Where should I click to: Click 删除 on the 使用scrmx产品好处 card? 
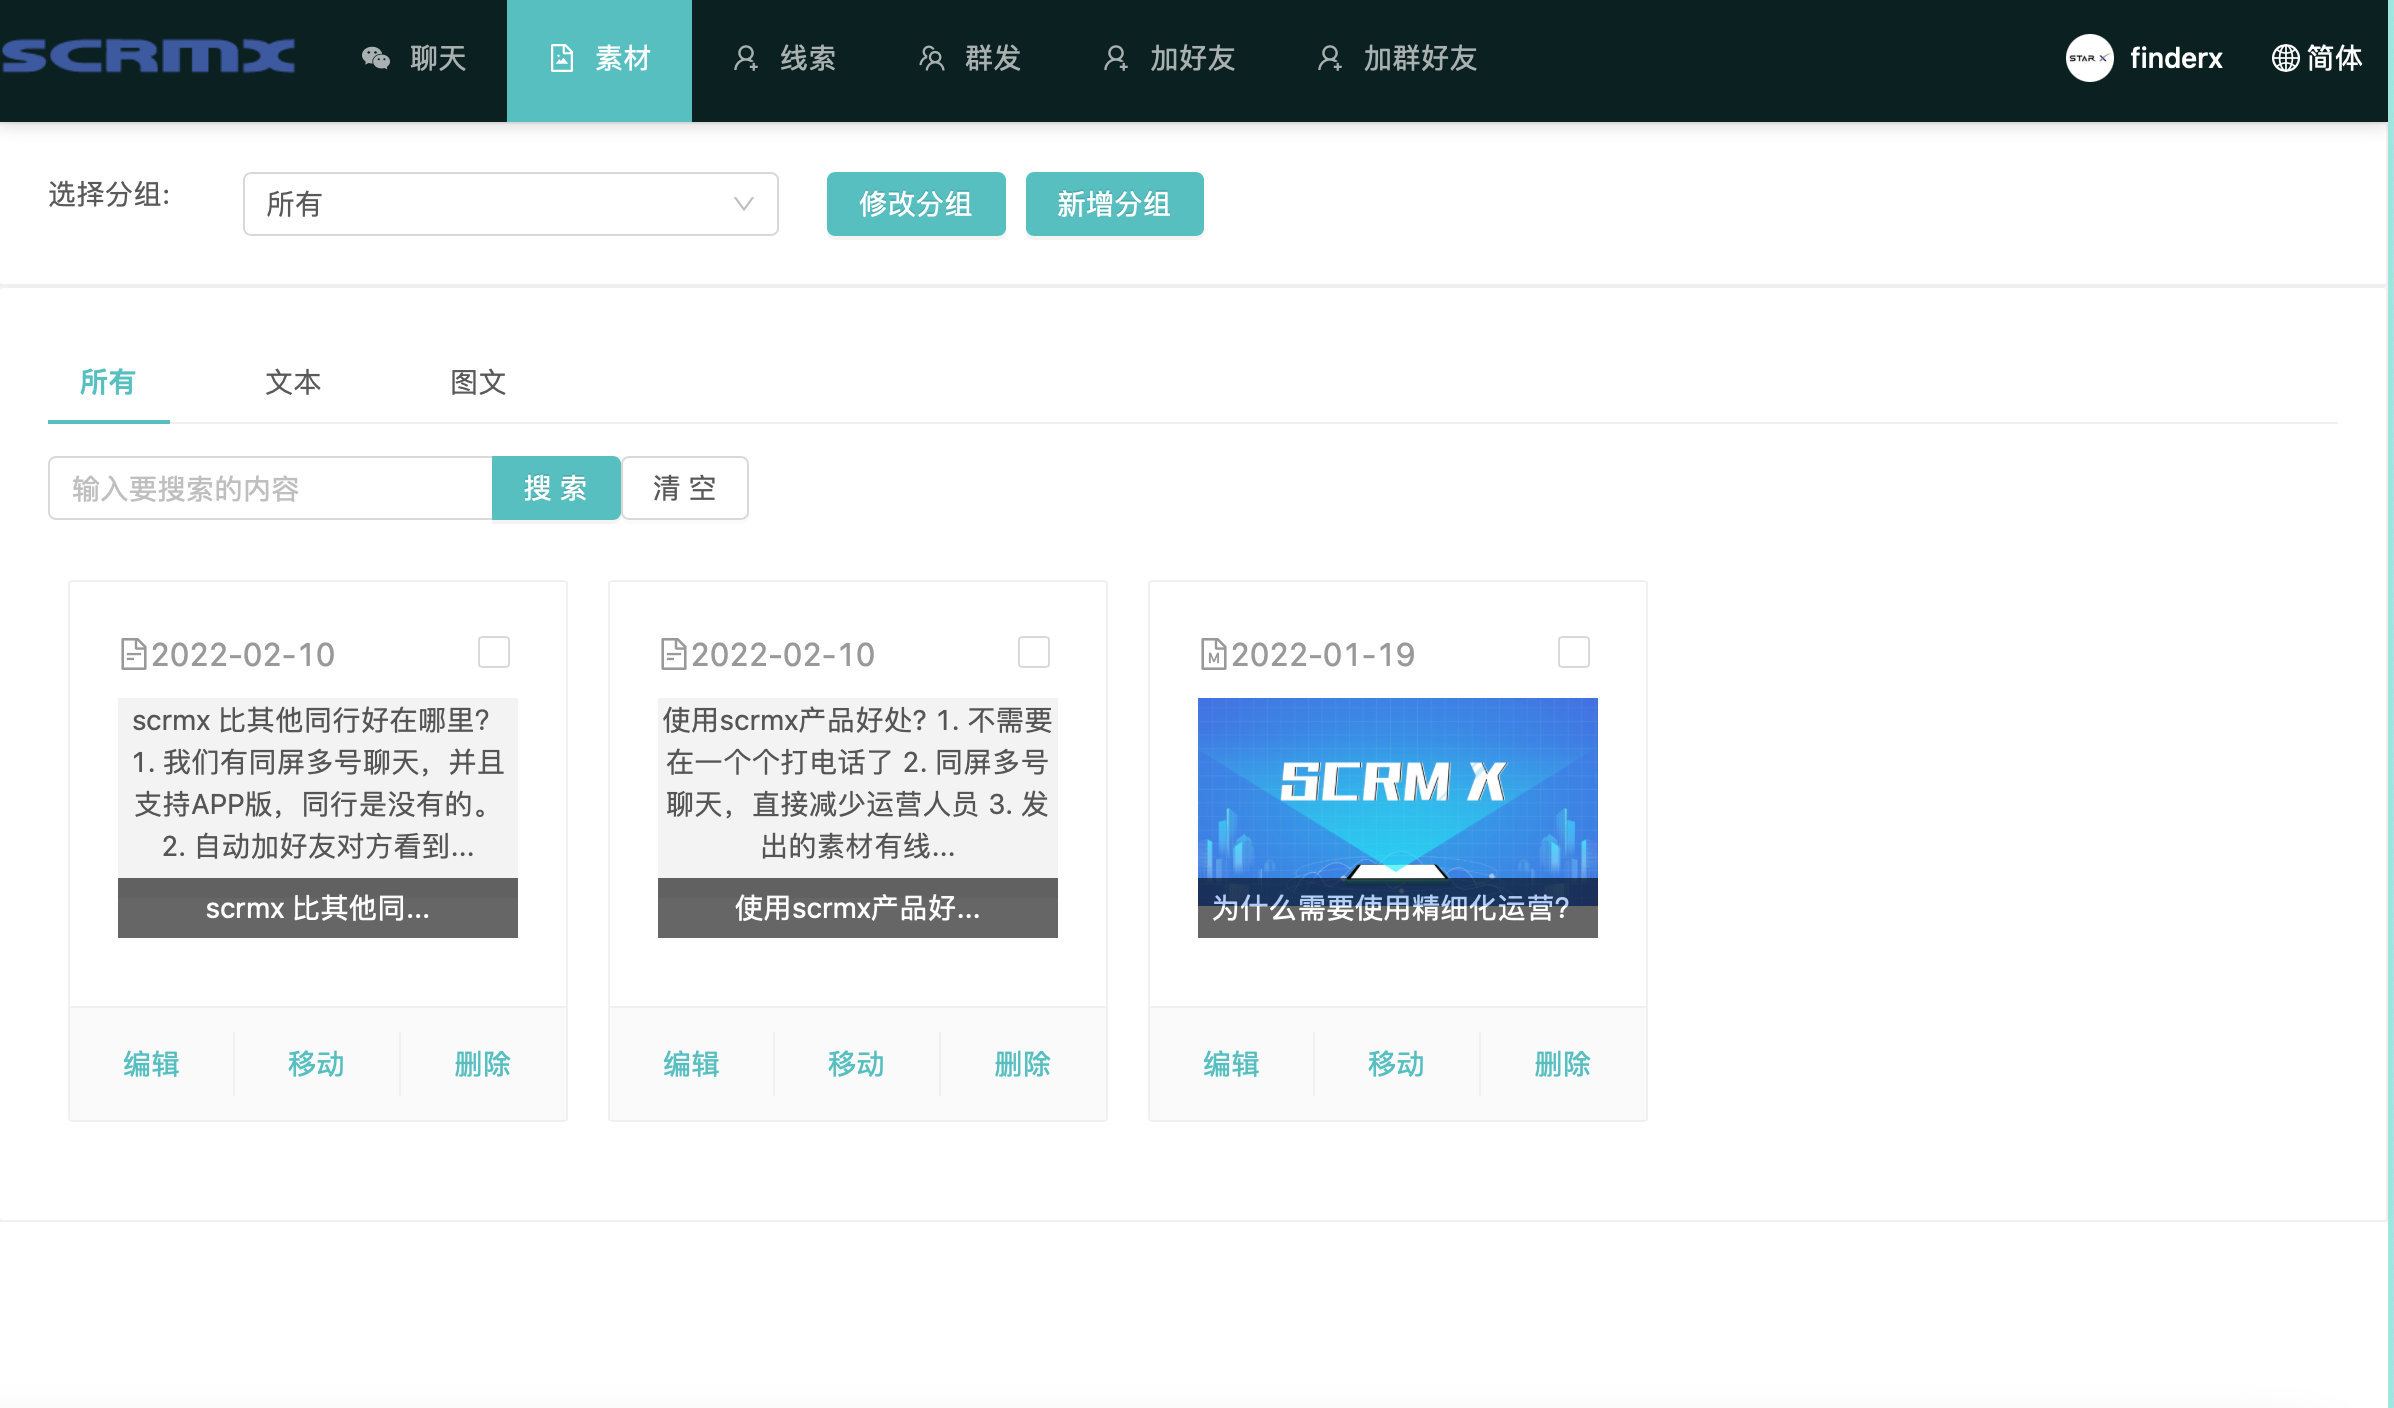tap(1022, 1064)
